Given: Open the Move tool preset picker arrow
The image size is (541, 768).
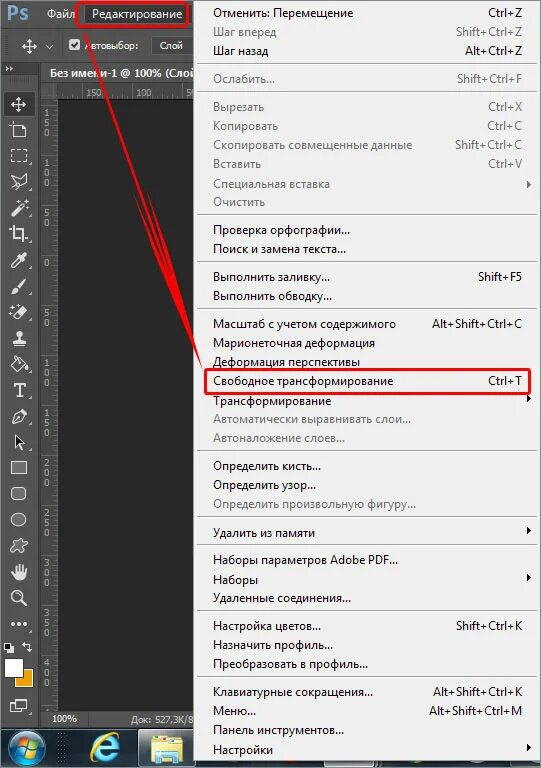Looking at the screenshot, I should (49, 47).
